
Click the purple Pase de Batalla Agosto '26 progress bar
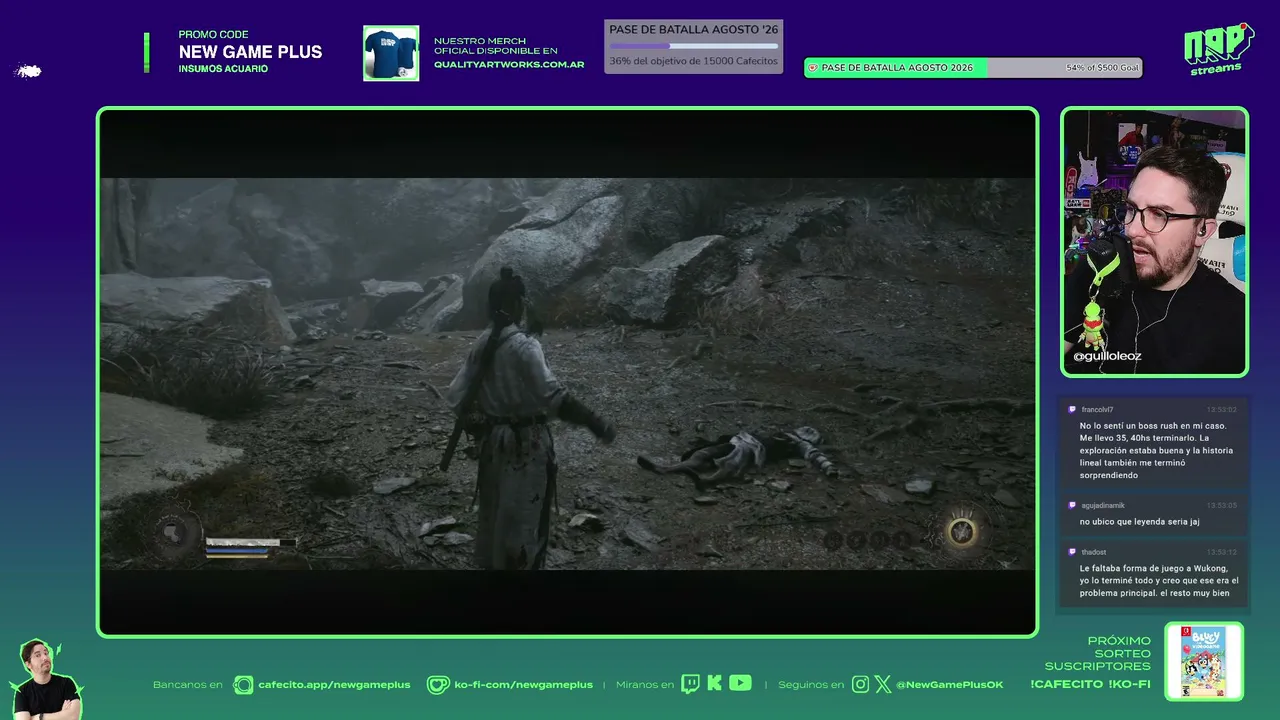[694, 46]
